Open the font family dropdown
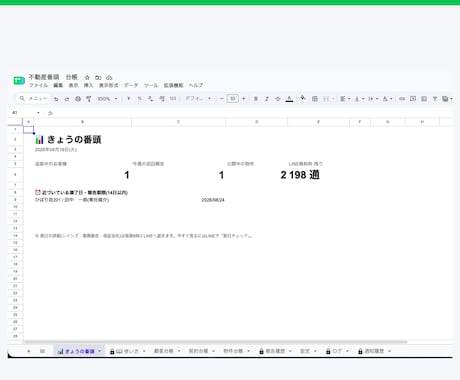The height and width of the screenshot is (380, 460). tap(198, 99)
